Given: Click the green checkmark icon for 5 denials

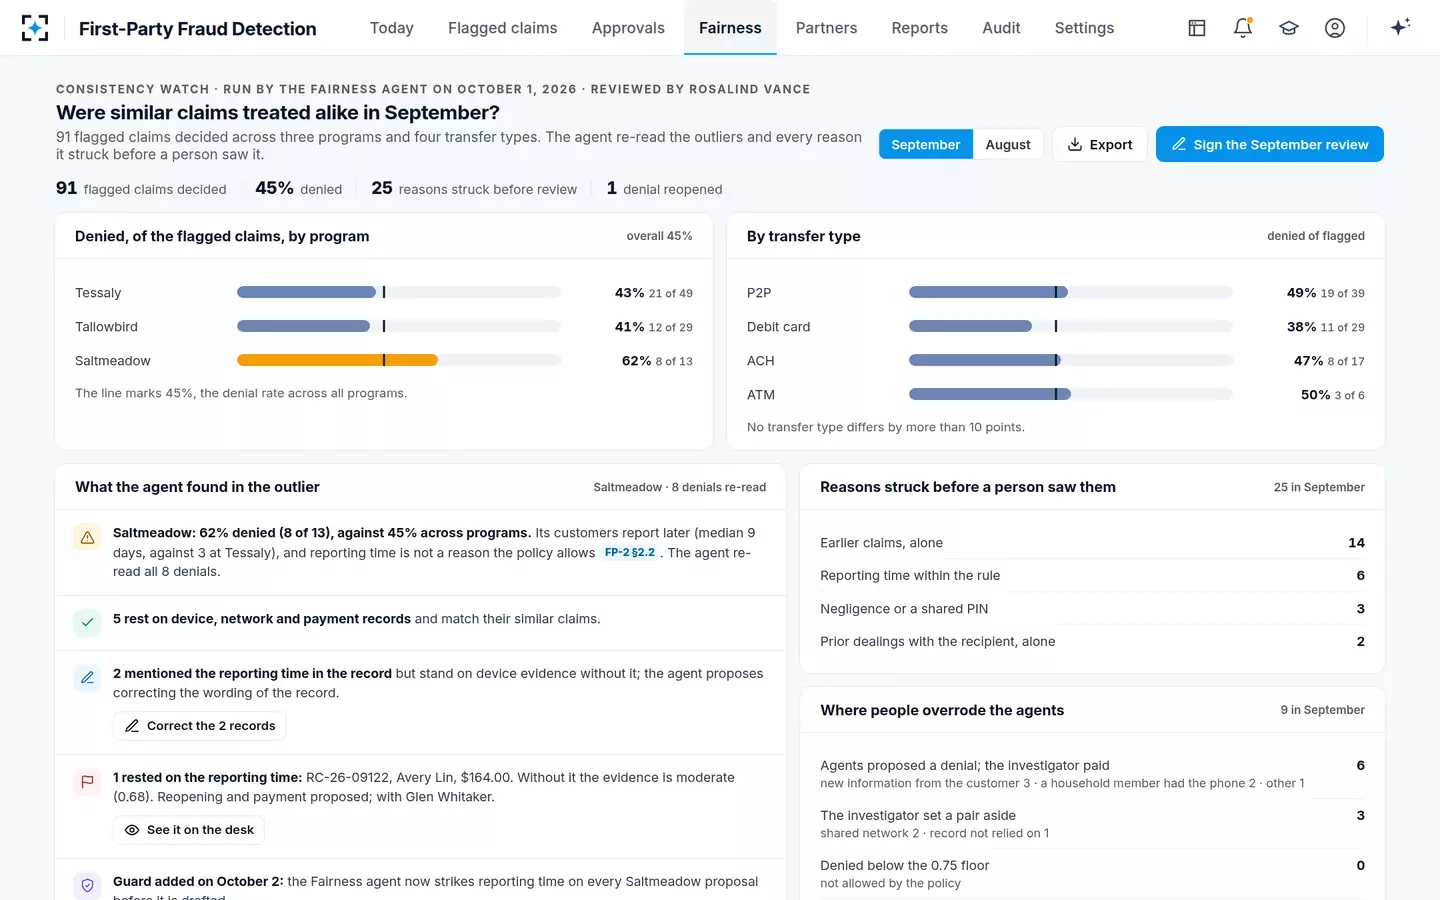Looking at the screenshot, I should [x=88, y=622].
